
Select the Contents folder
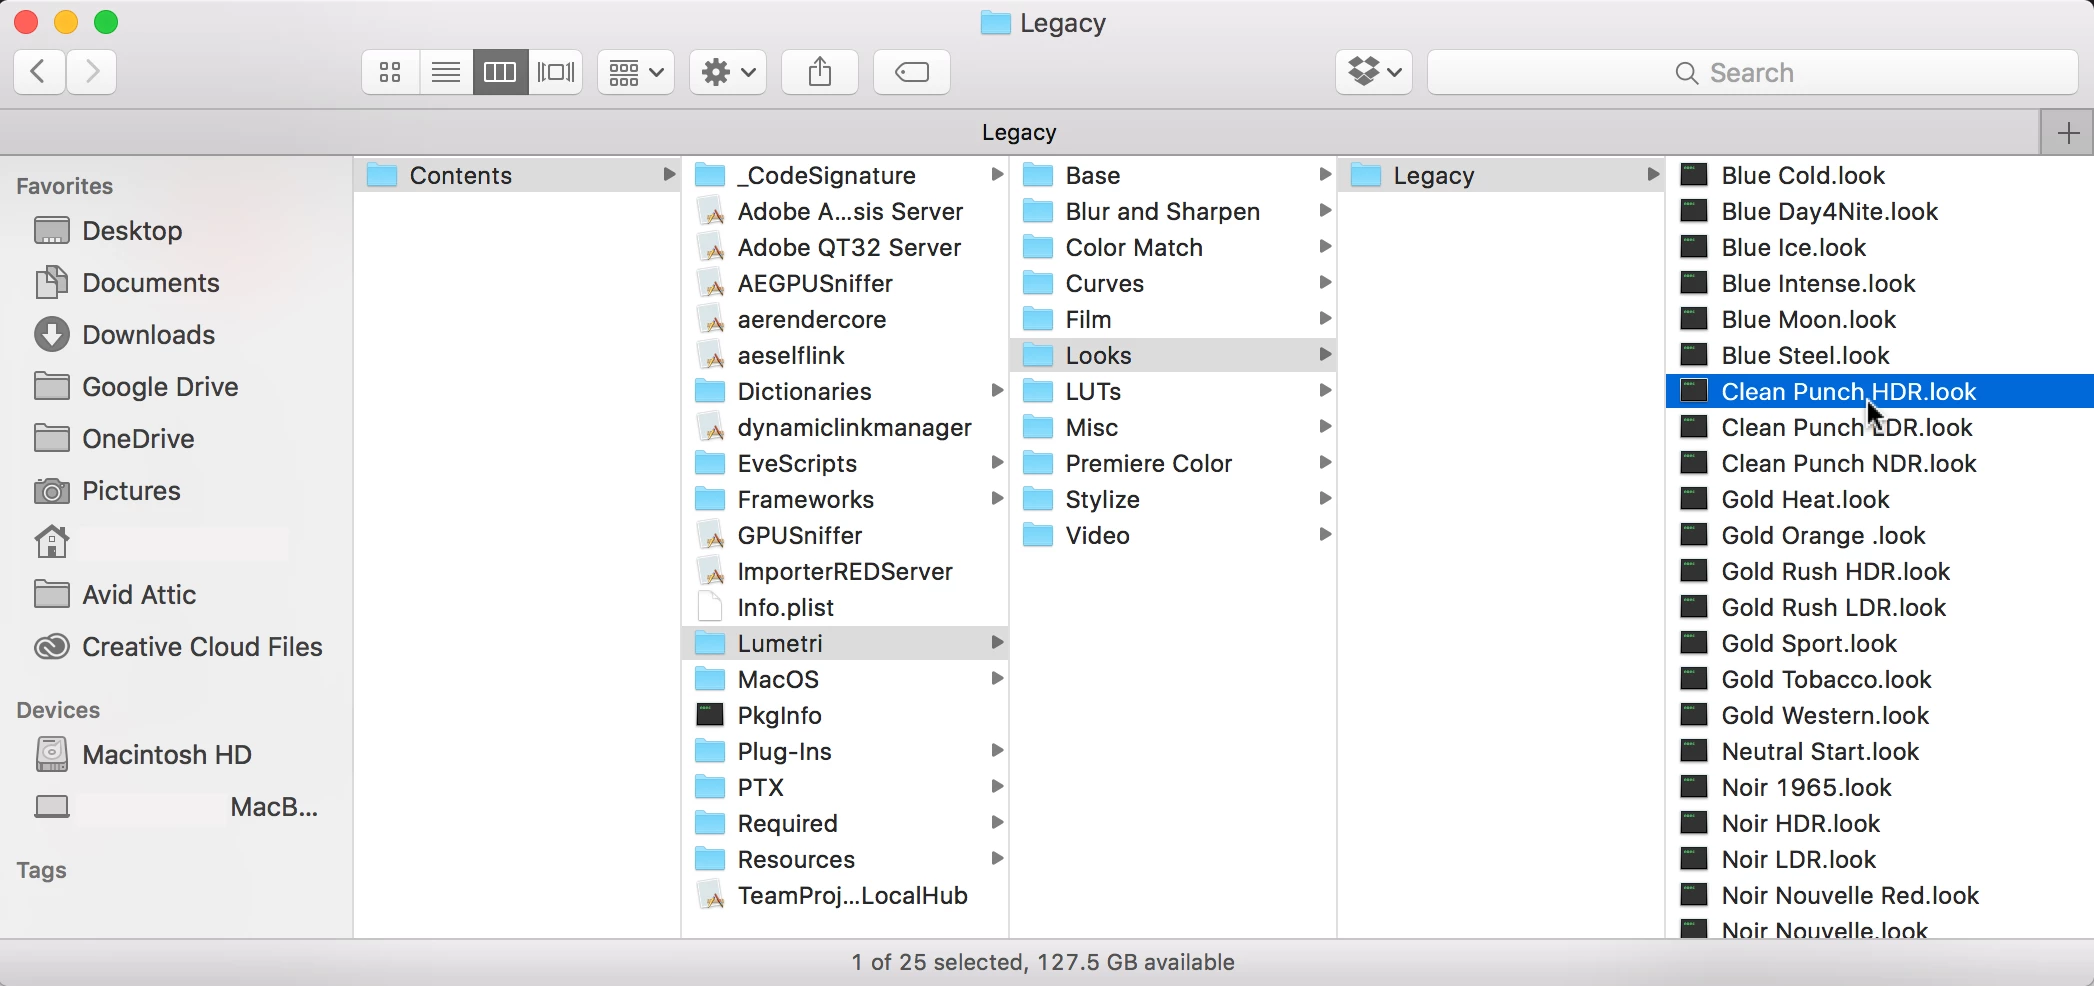[x=518, y=175]
